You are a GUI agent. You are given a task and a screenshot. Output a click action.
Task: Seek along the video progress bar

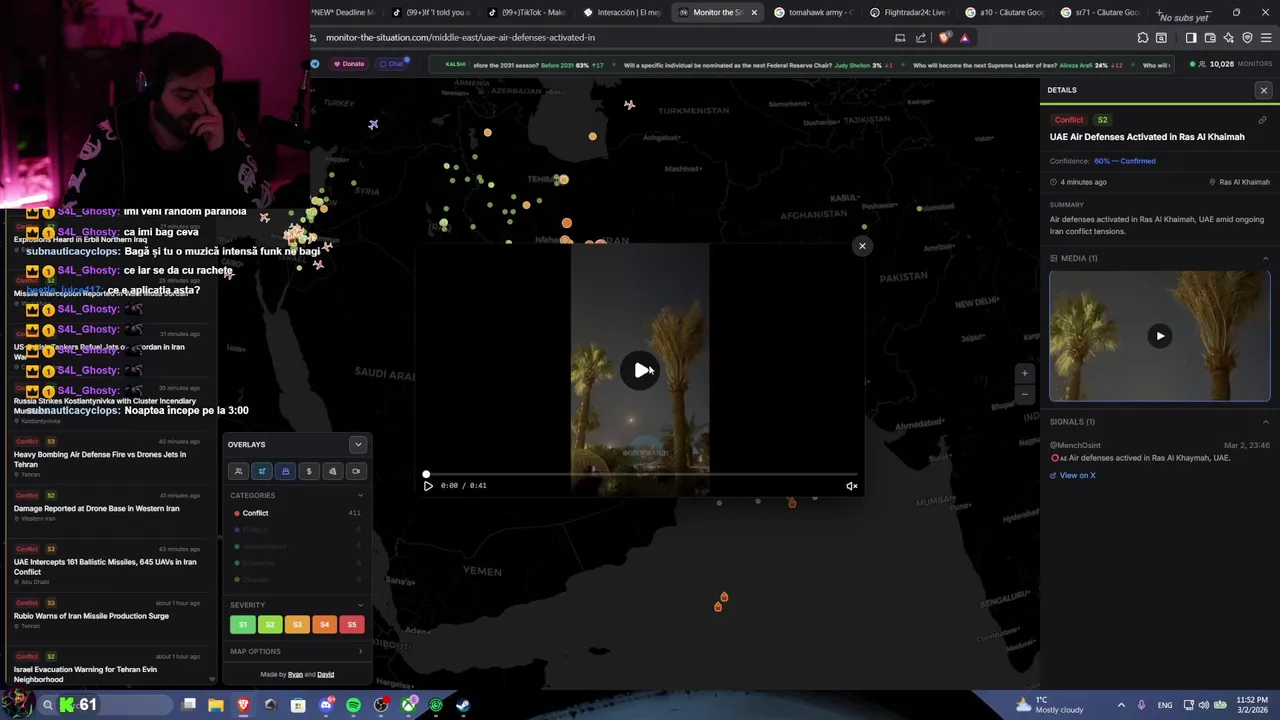(x=640, y=474)
